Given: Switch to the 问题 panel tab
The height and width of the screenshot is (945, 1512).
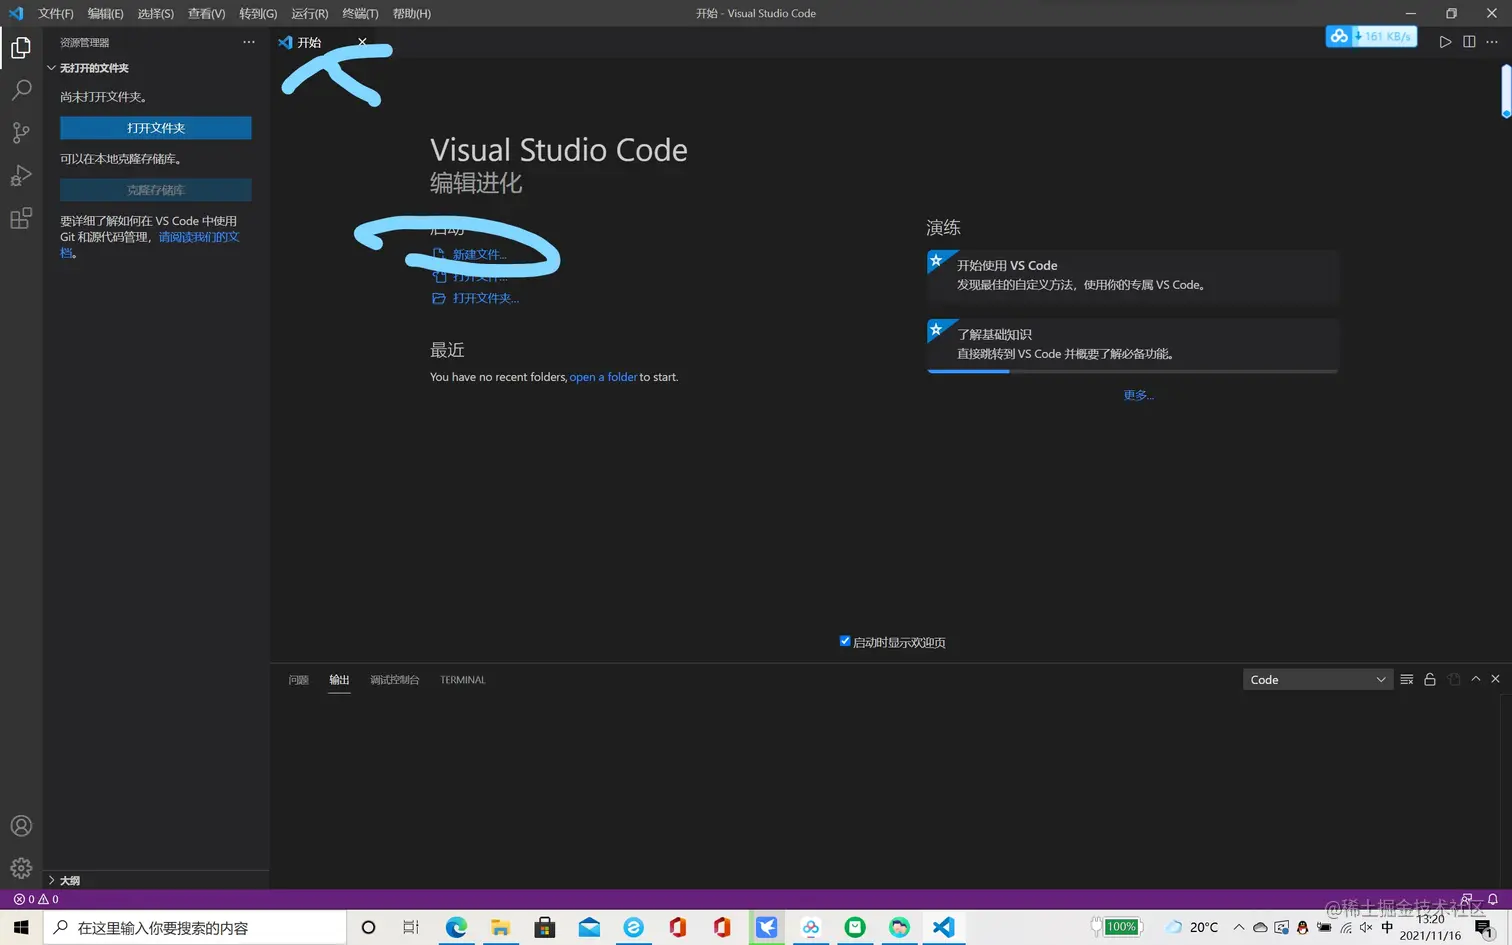Looking at the screenshot, I should pos(299,680).
